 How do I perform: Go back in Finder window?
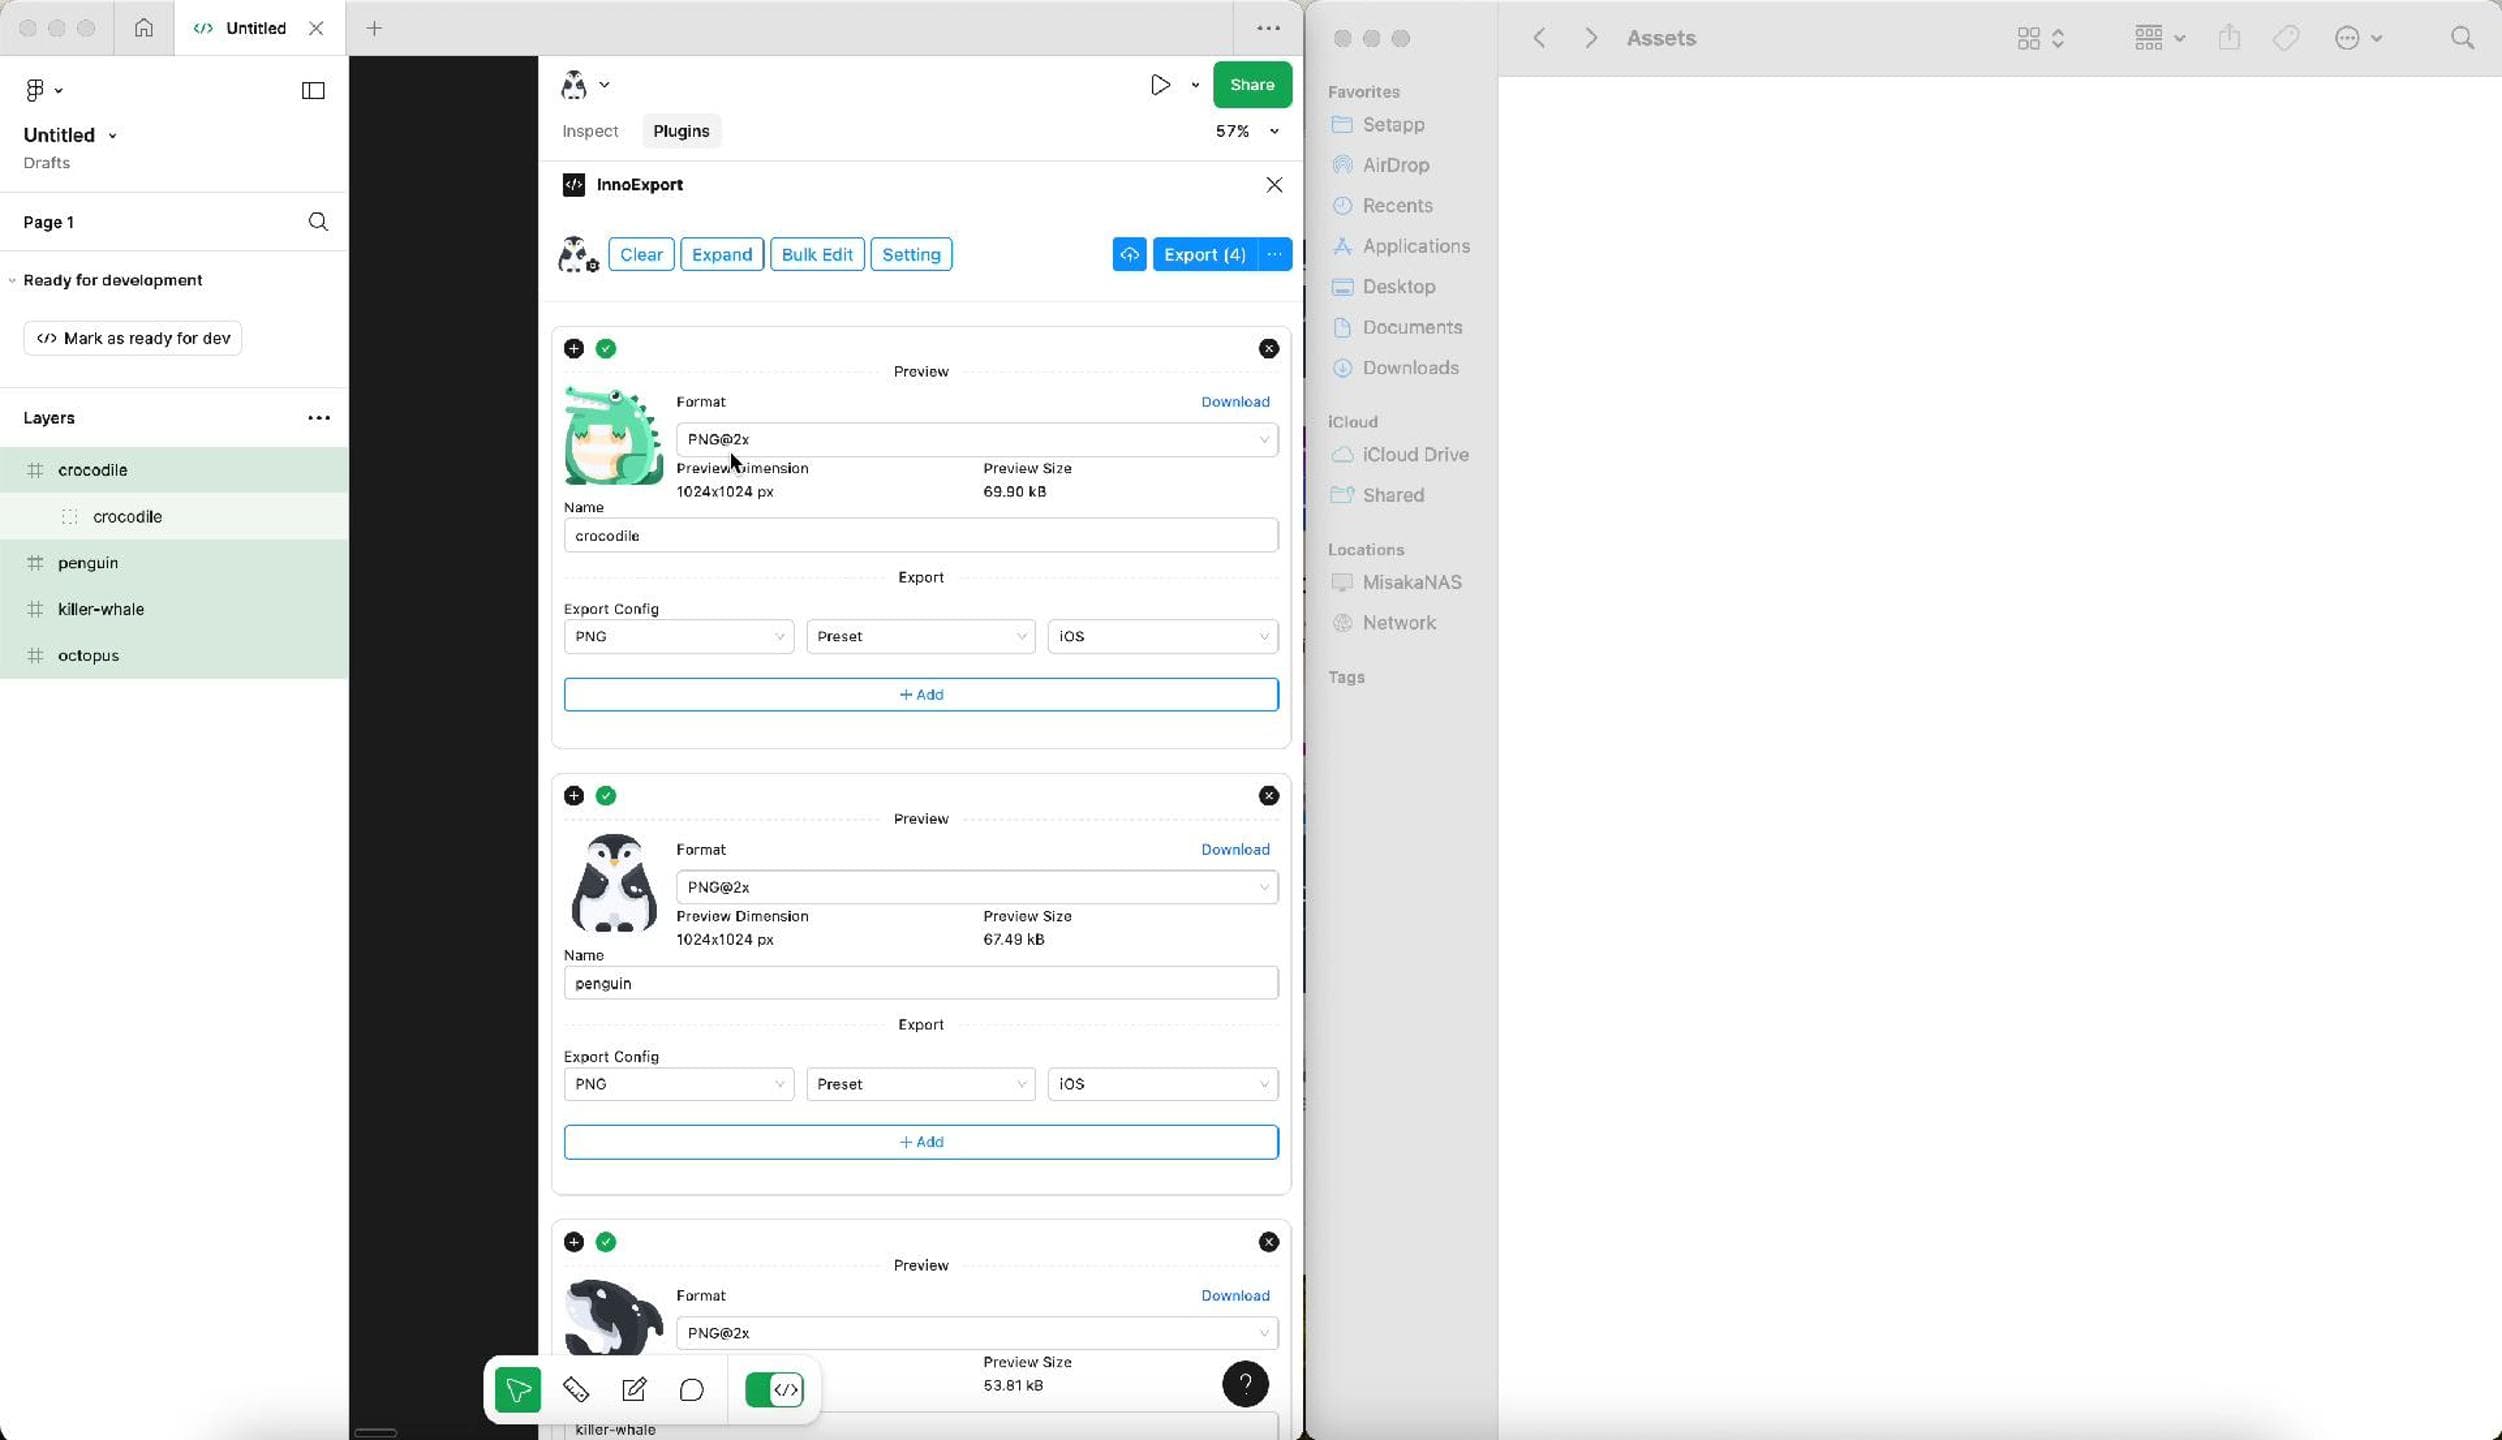tap(1539, 38)
